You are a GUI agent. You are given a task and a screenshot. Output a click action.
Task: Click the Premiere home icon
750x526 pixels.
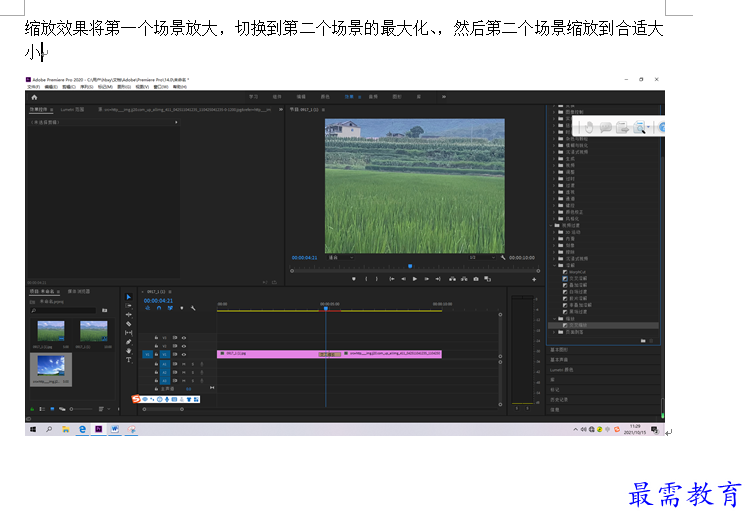34,97
